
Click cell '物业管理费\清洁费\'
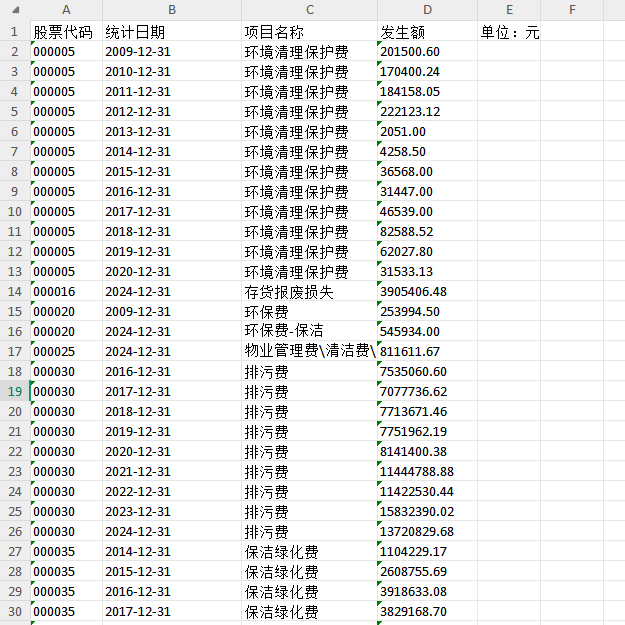[x=309, y=351]
